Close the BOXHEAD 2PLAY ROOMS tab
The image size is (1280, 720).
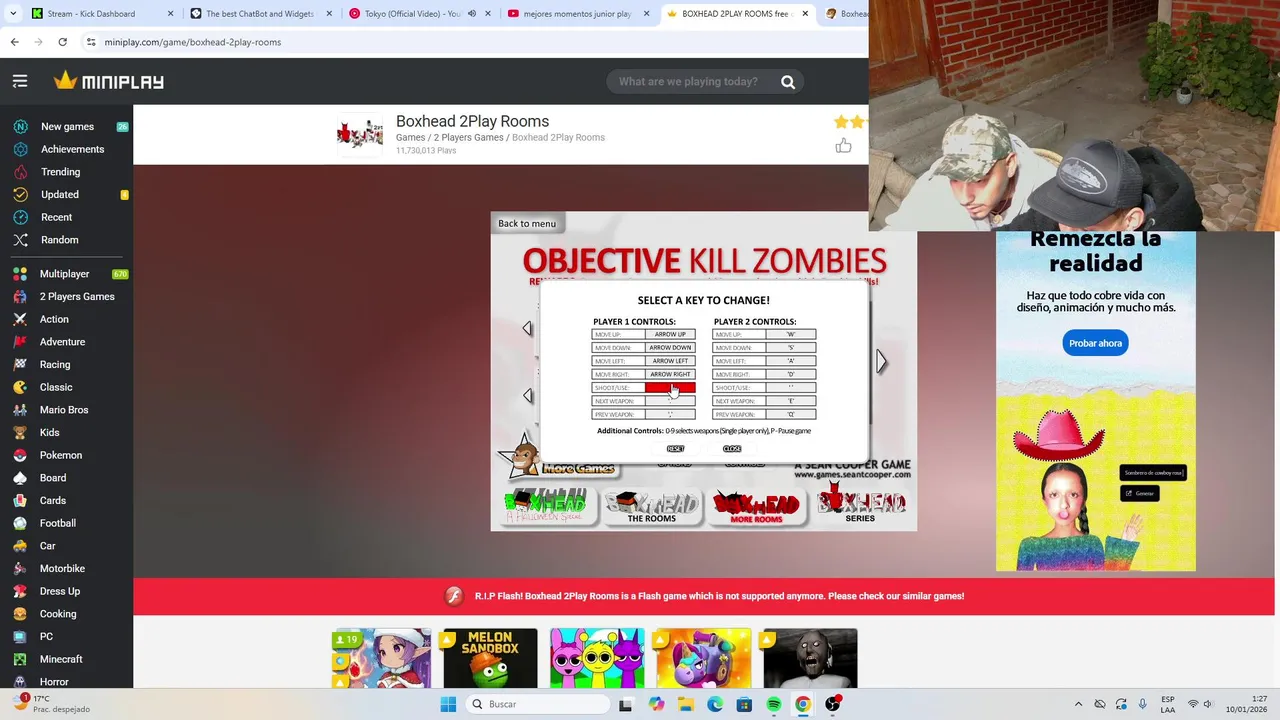pyautogui.click(x=805, y=14)
